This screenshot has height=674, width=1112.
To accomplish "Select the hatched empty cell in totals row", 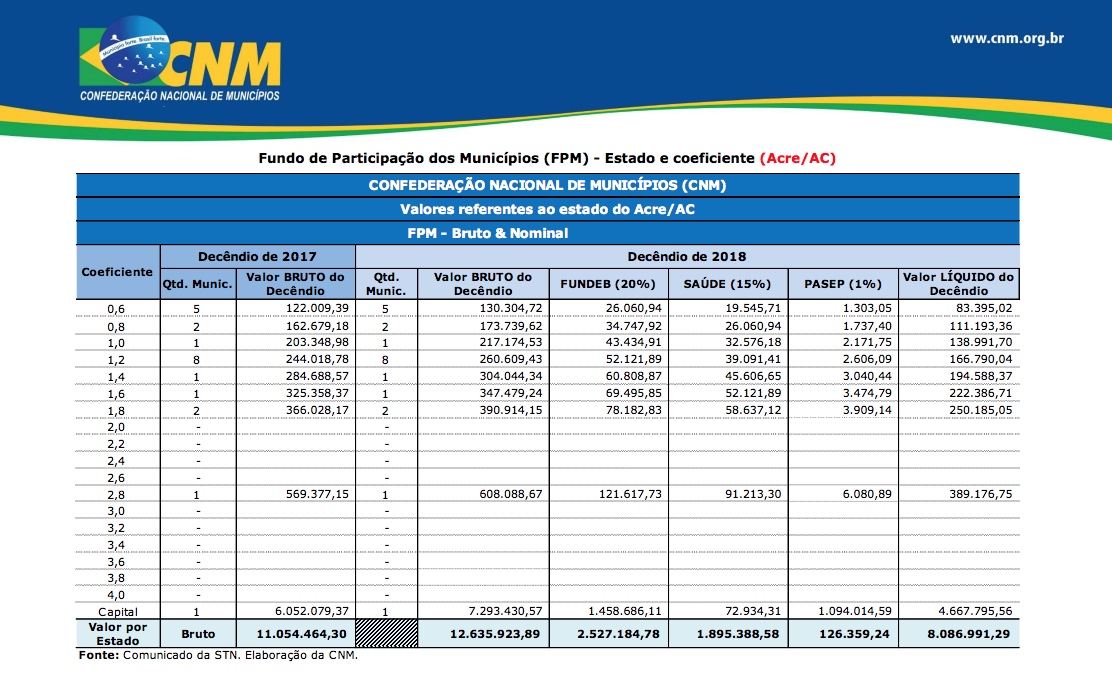I will [x=386, y=634].
